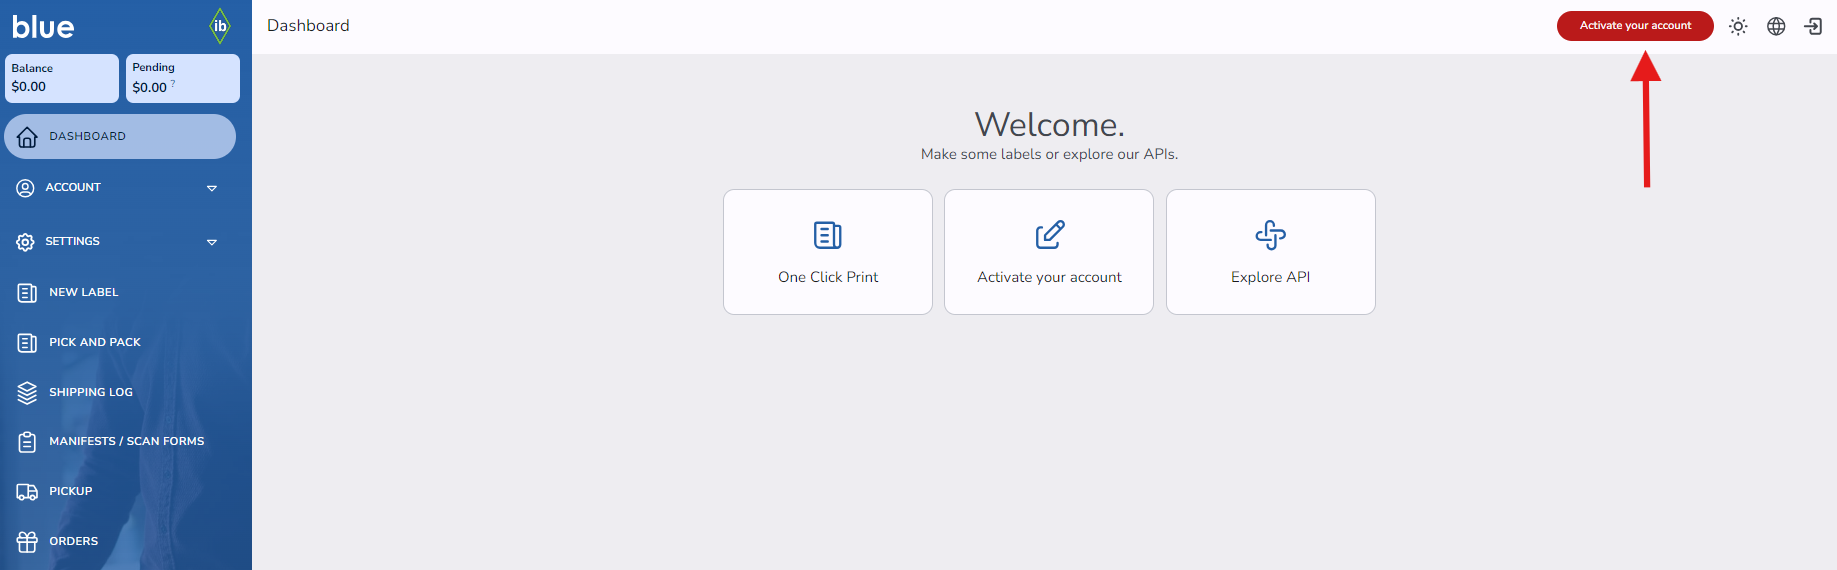Click the Pickup truck icon
This screenshot has height=570, width=1837.
coord(27,492)
